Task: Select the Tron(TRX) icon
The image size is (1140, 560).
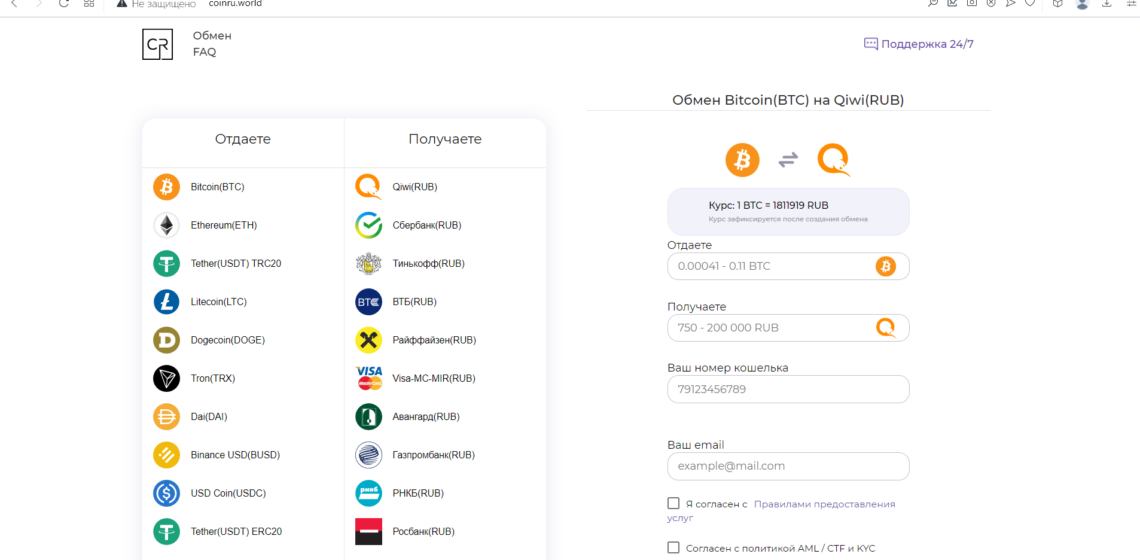Action: 166,378
